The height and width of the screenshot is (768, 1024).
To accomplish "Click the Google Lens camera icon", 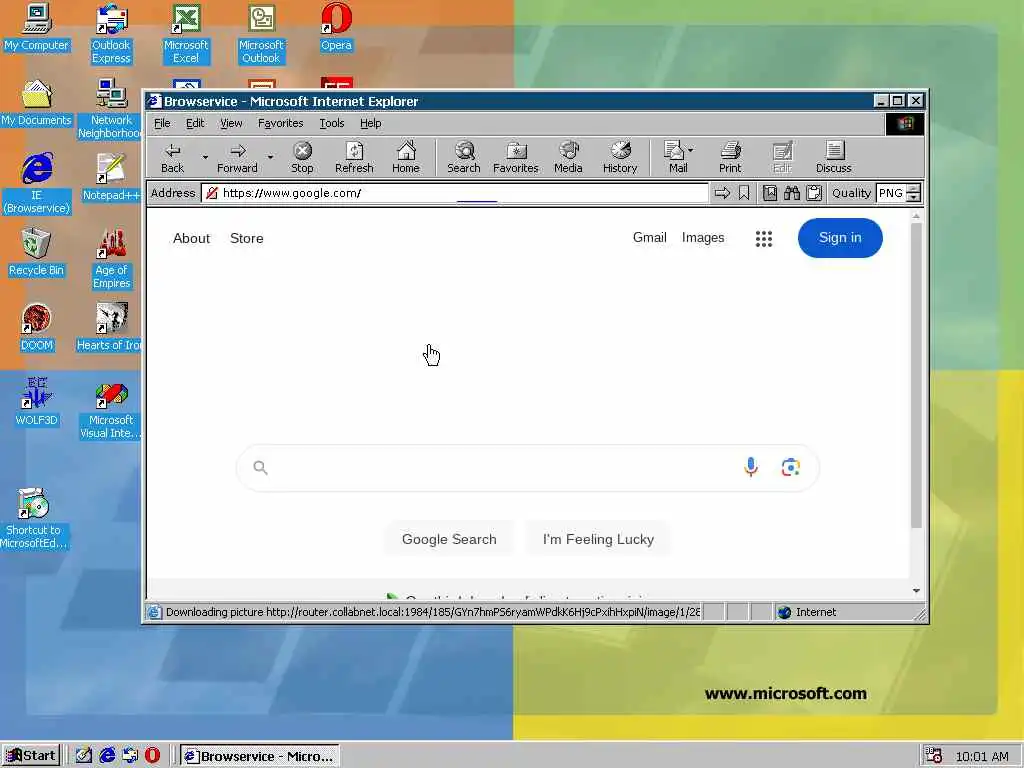I will [x=791, y=468].
